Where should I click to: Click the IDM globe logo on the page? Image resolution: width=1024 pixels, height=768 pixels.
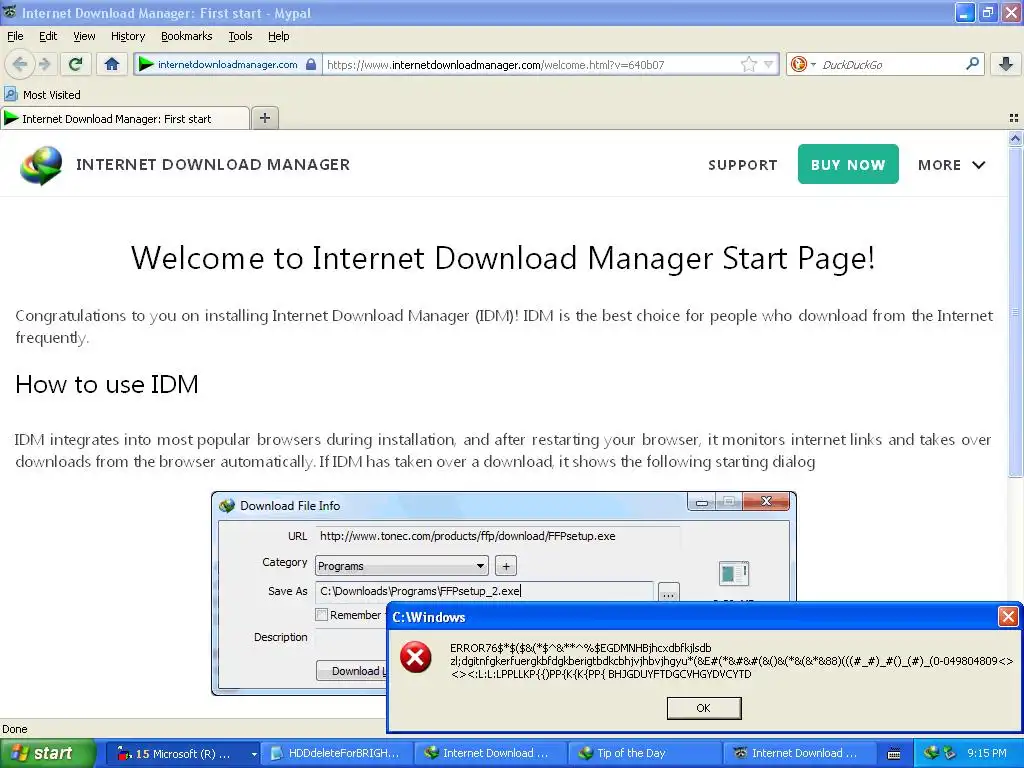pos(41,165)
